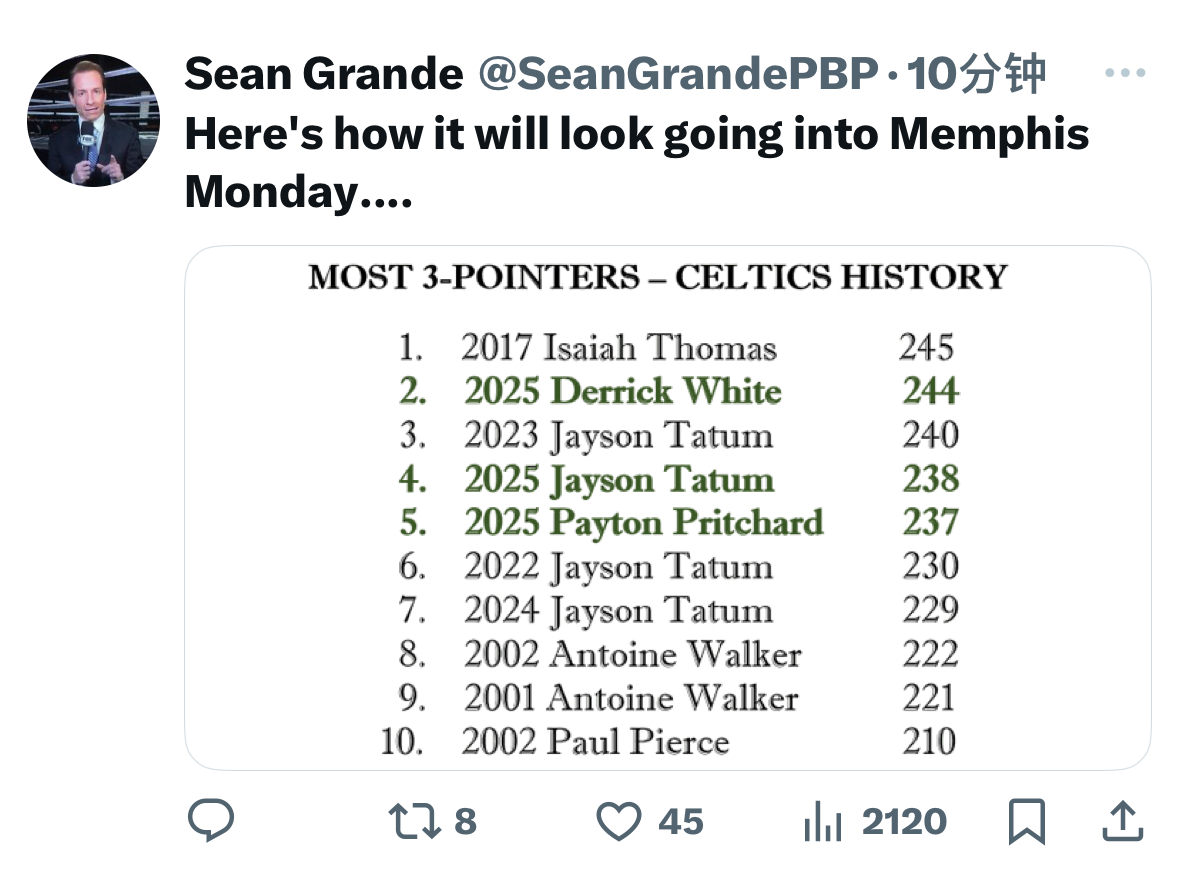1179x884 pixels.
Task: Open the 10分钟 timestamp link
Action: pos(976,74)
